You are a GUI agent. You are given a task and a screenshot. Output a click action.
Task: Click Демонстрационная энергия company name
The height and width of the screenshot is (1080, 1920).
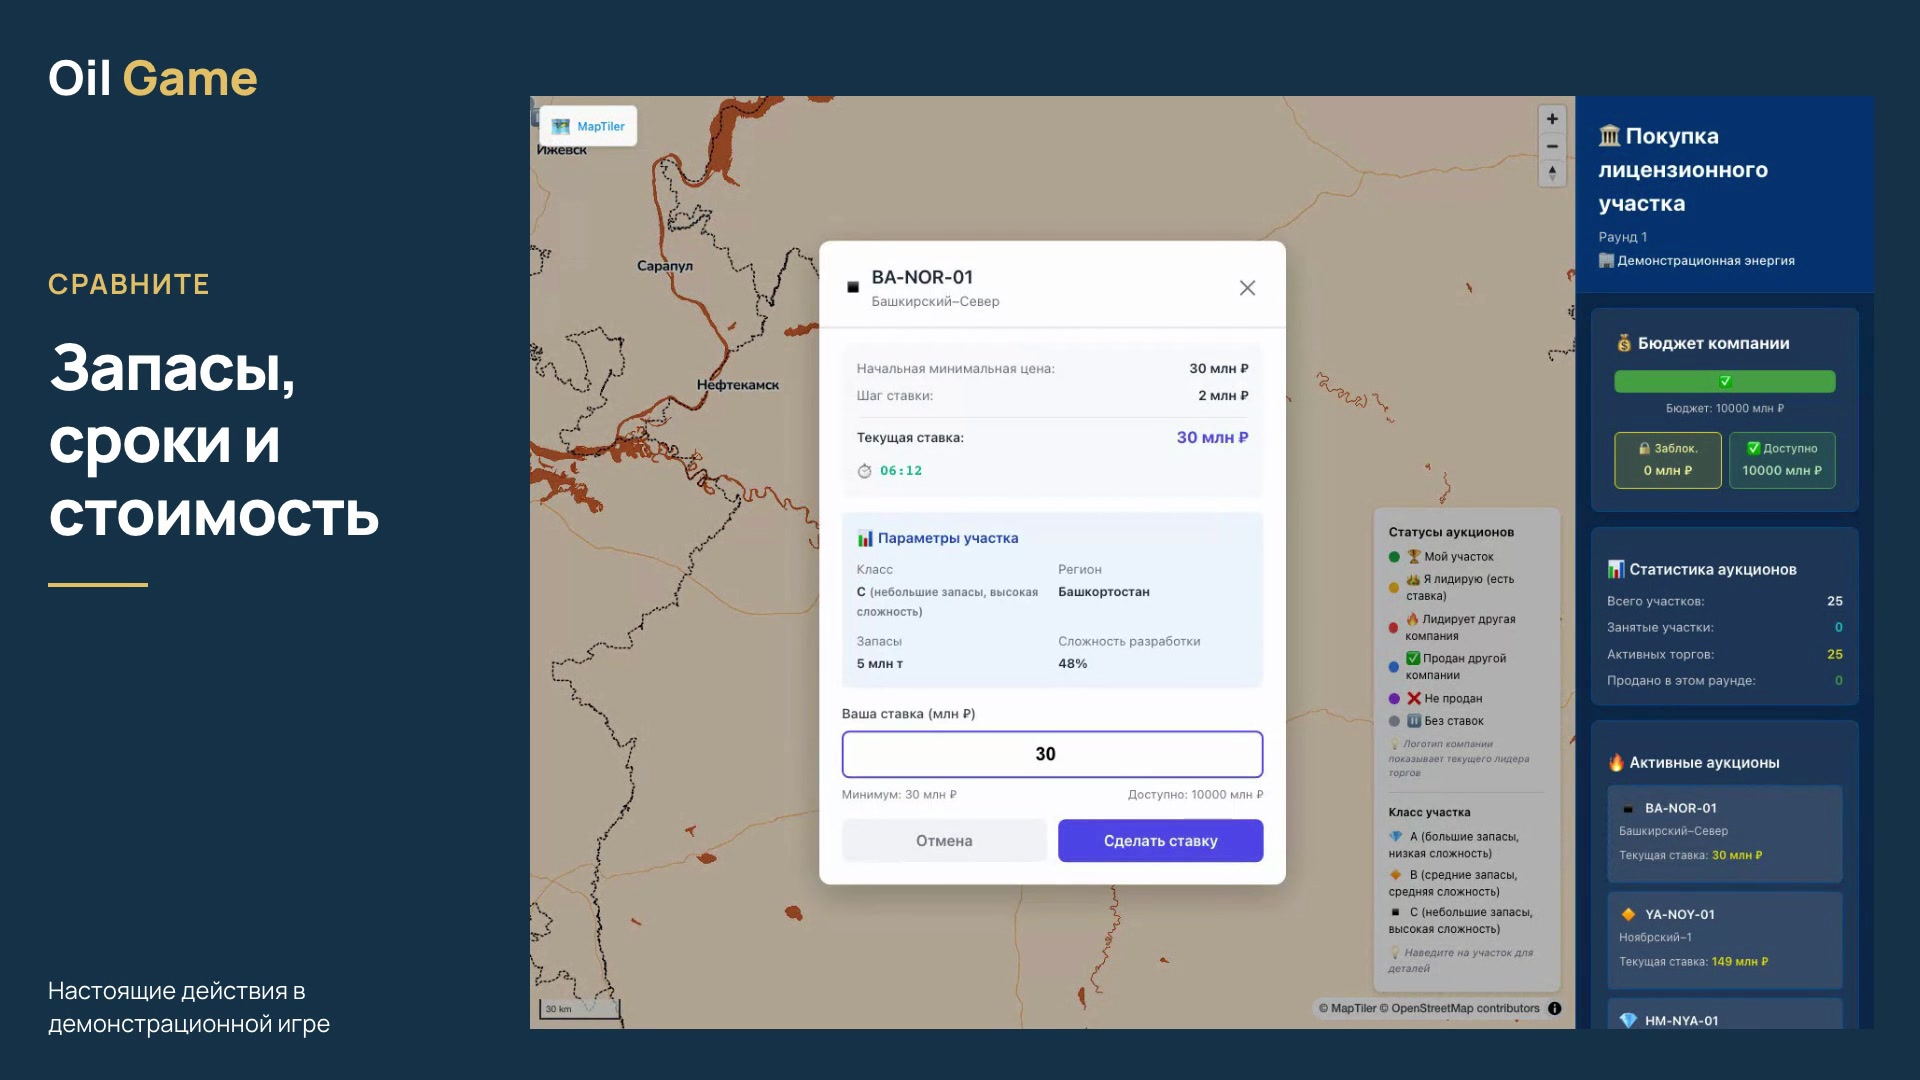click(1706, 261)
